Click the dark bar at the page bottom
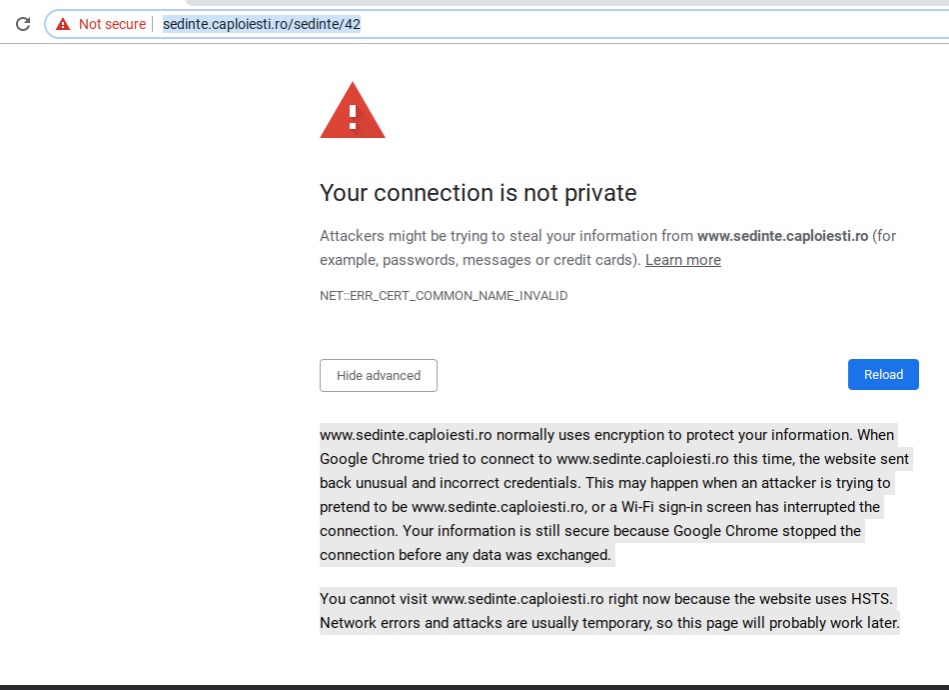The height and width of the screenshot is (690, 949). (474, 688)
